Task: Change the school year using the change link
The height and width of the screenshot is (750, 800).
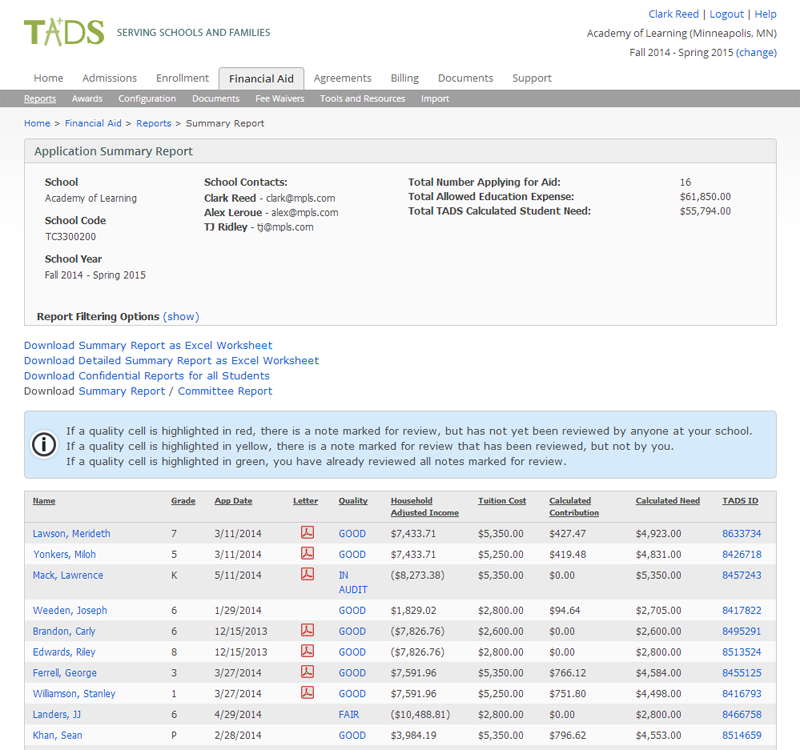Action: tap(758, 52)
